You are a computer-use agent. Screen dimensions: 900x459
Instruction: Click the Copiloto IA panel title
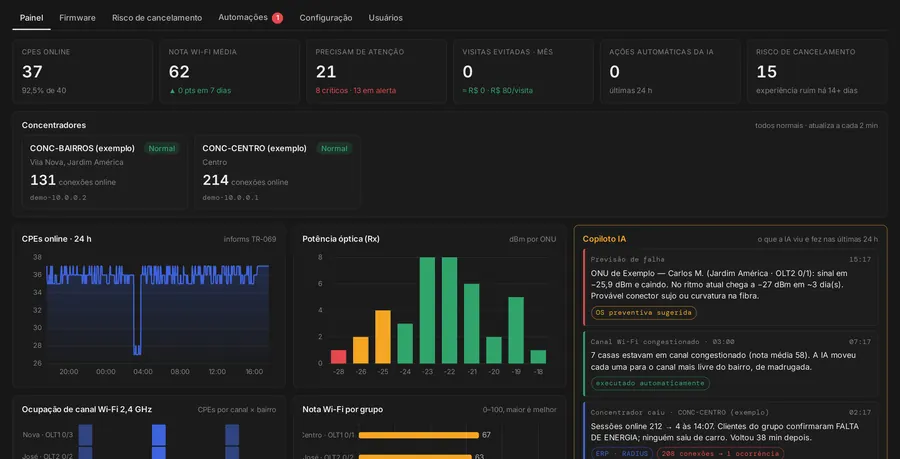pyautogui.click(x=604, y=239)
